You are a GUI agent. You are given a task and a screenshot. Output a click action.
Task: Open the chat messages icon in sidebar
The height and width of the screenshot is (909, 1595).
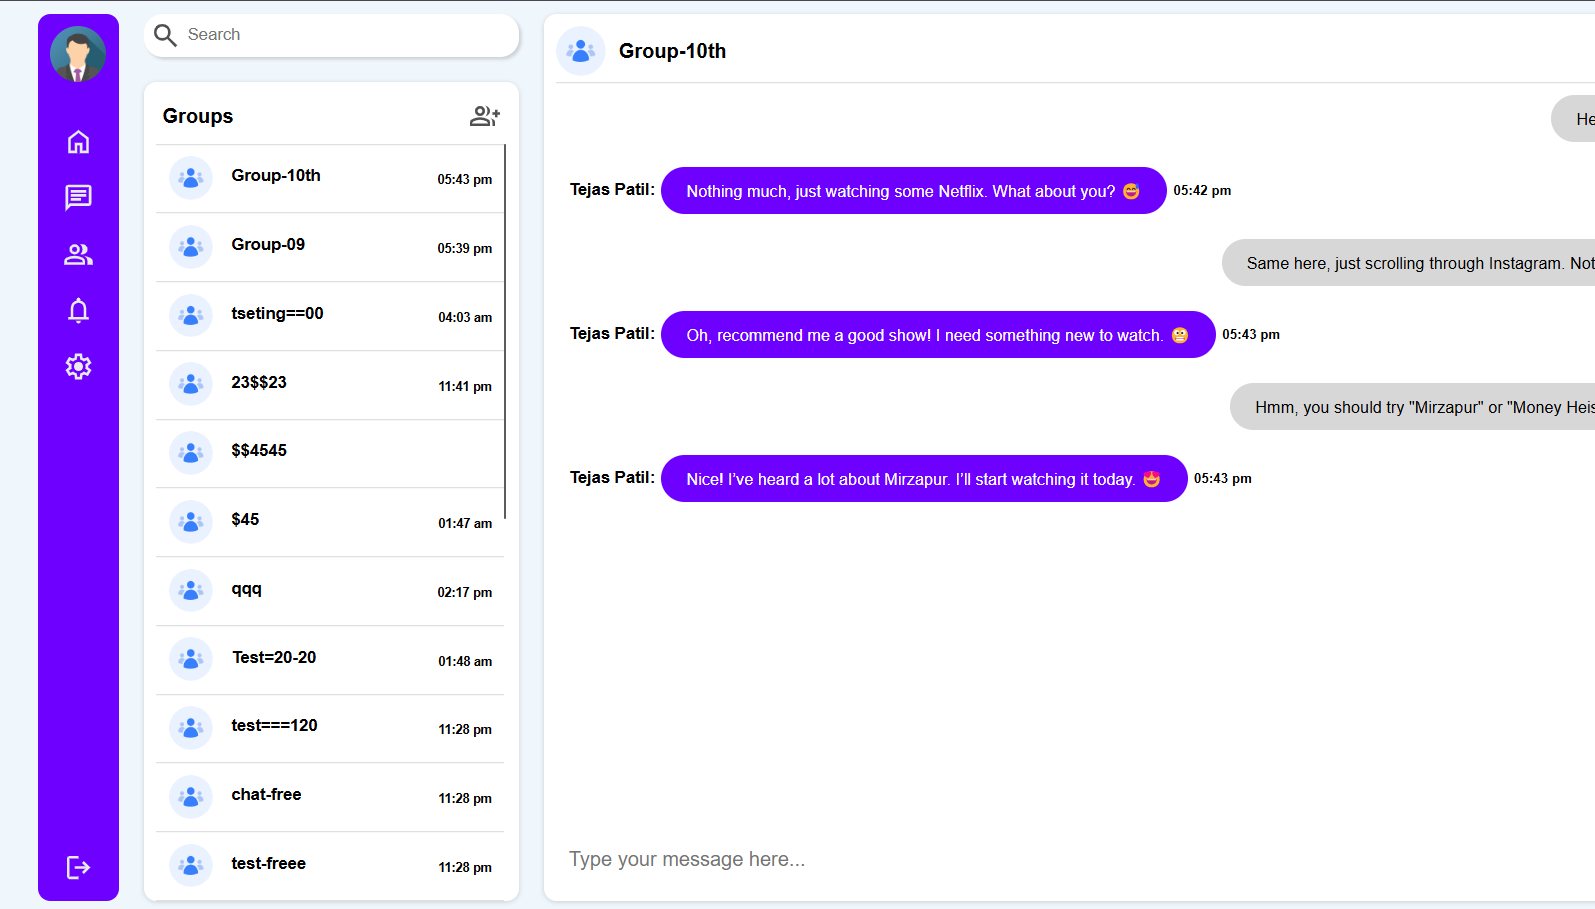78,197
